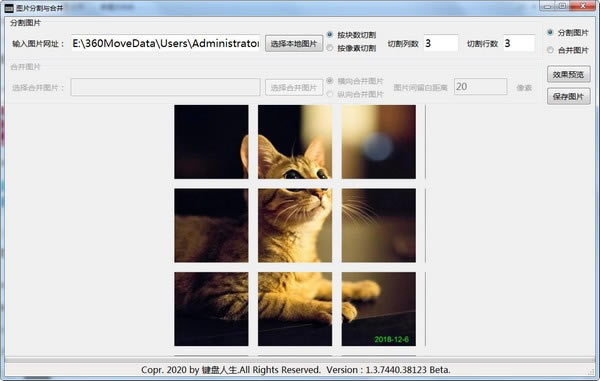Click the 保存图片 save button
This screenshot has height=381, width=600.
[x=569, y=96]
